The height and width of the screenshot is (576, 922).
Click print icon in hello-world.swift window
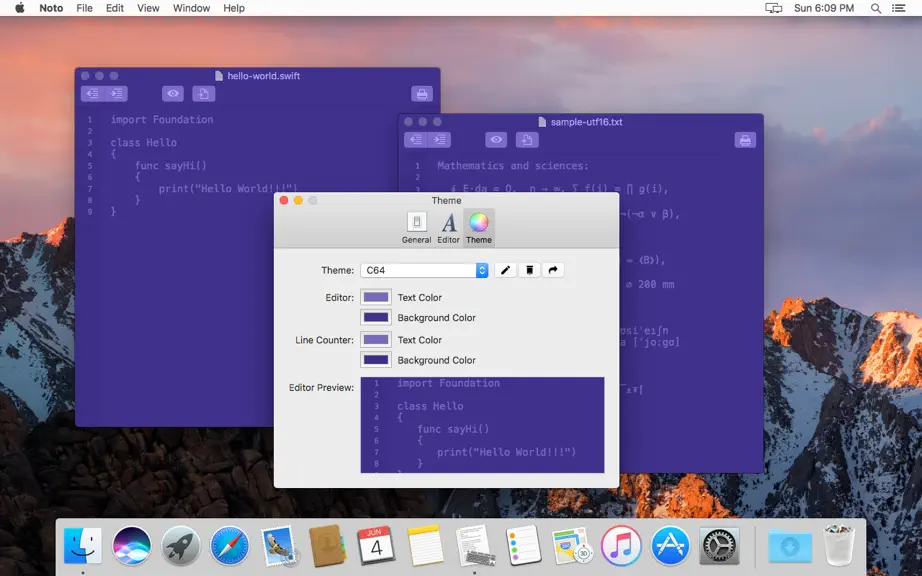click(x=422, y=93)
